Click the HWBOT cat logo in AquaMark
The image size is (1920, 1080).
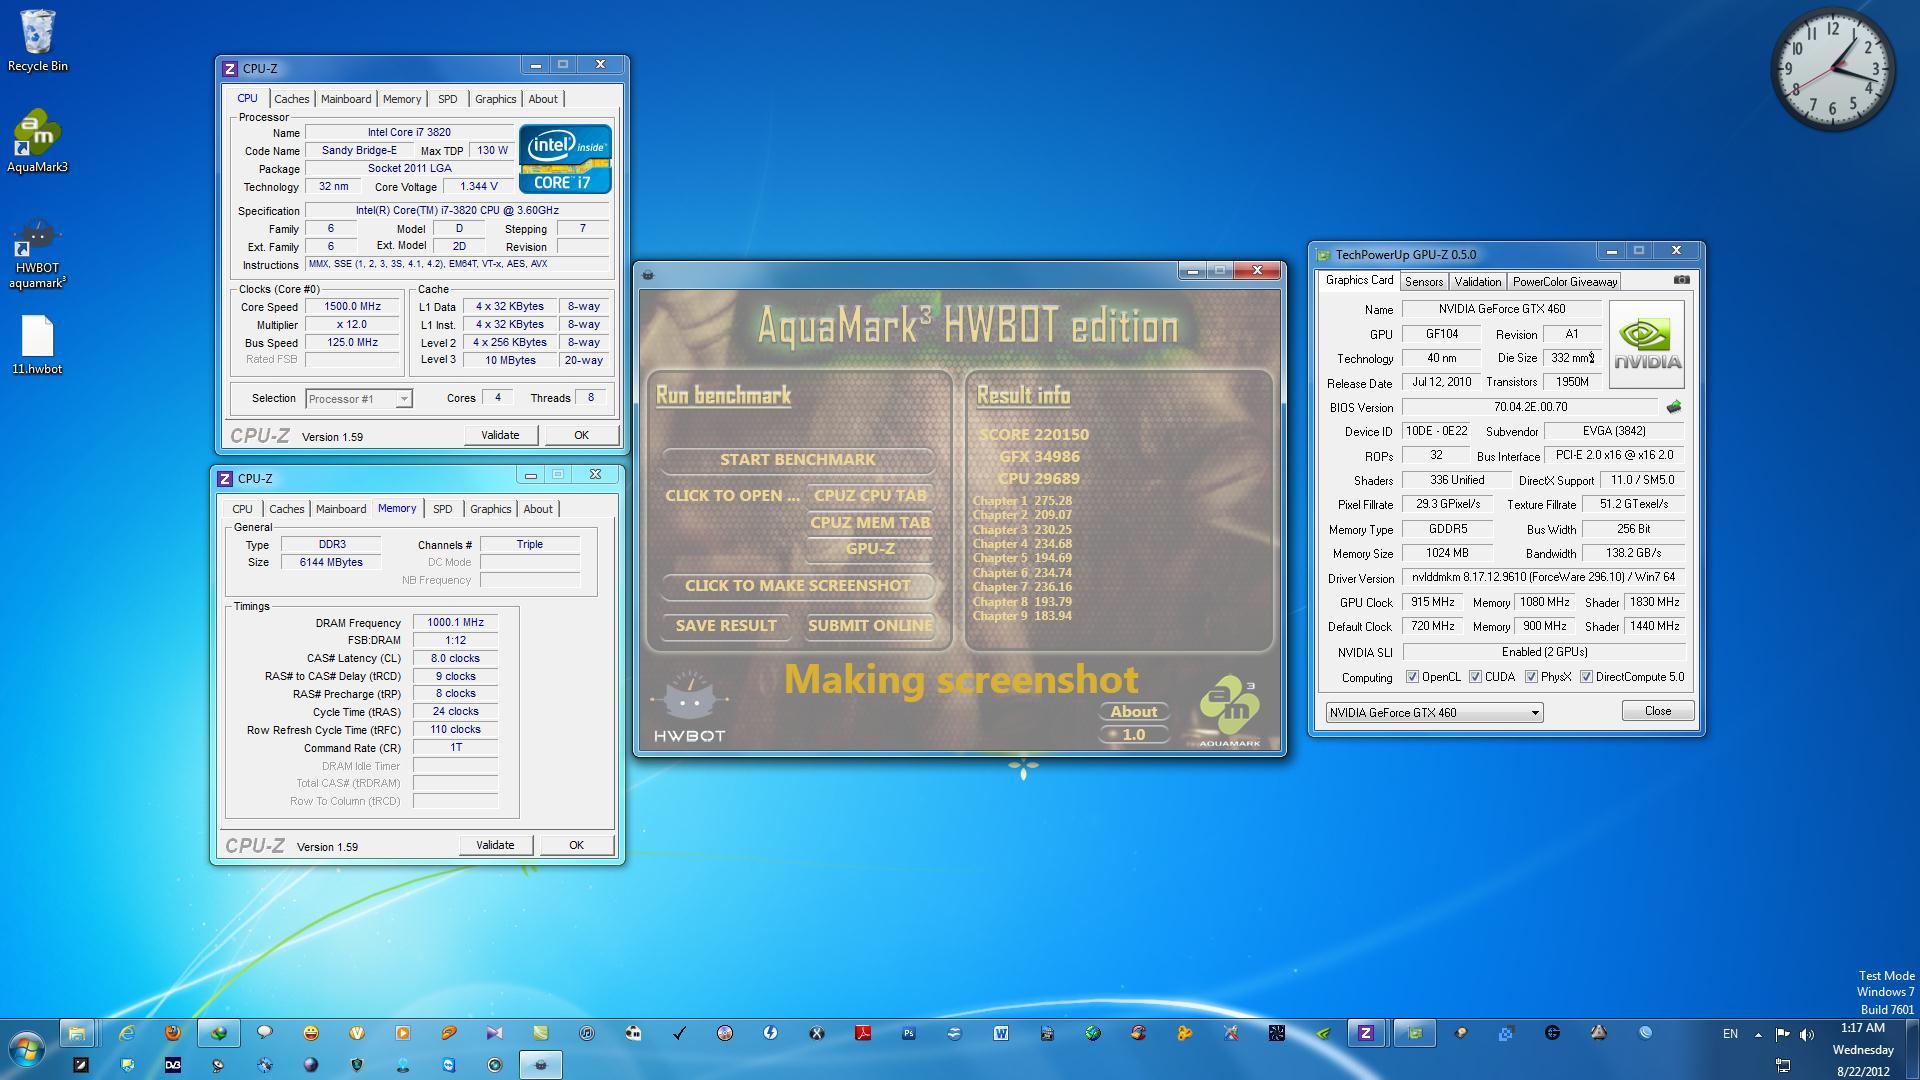tap(689, 707)
